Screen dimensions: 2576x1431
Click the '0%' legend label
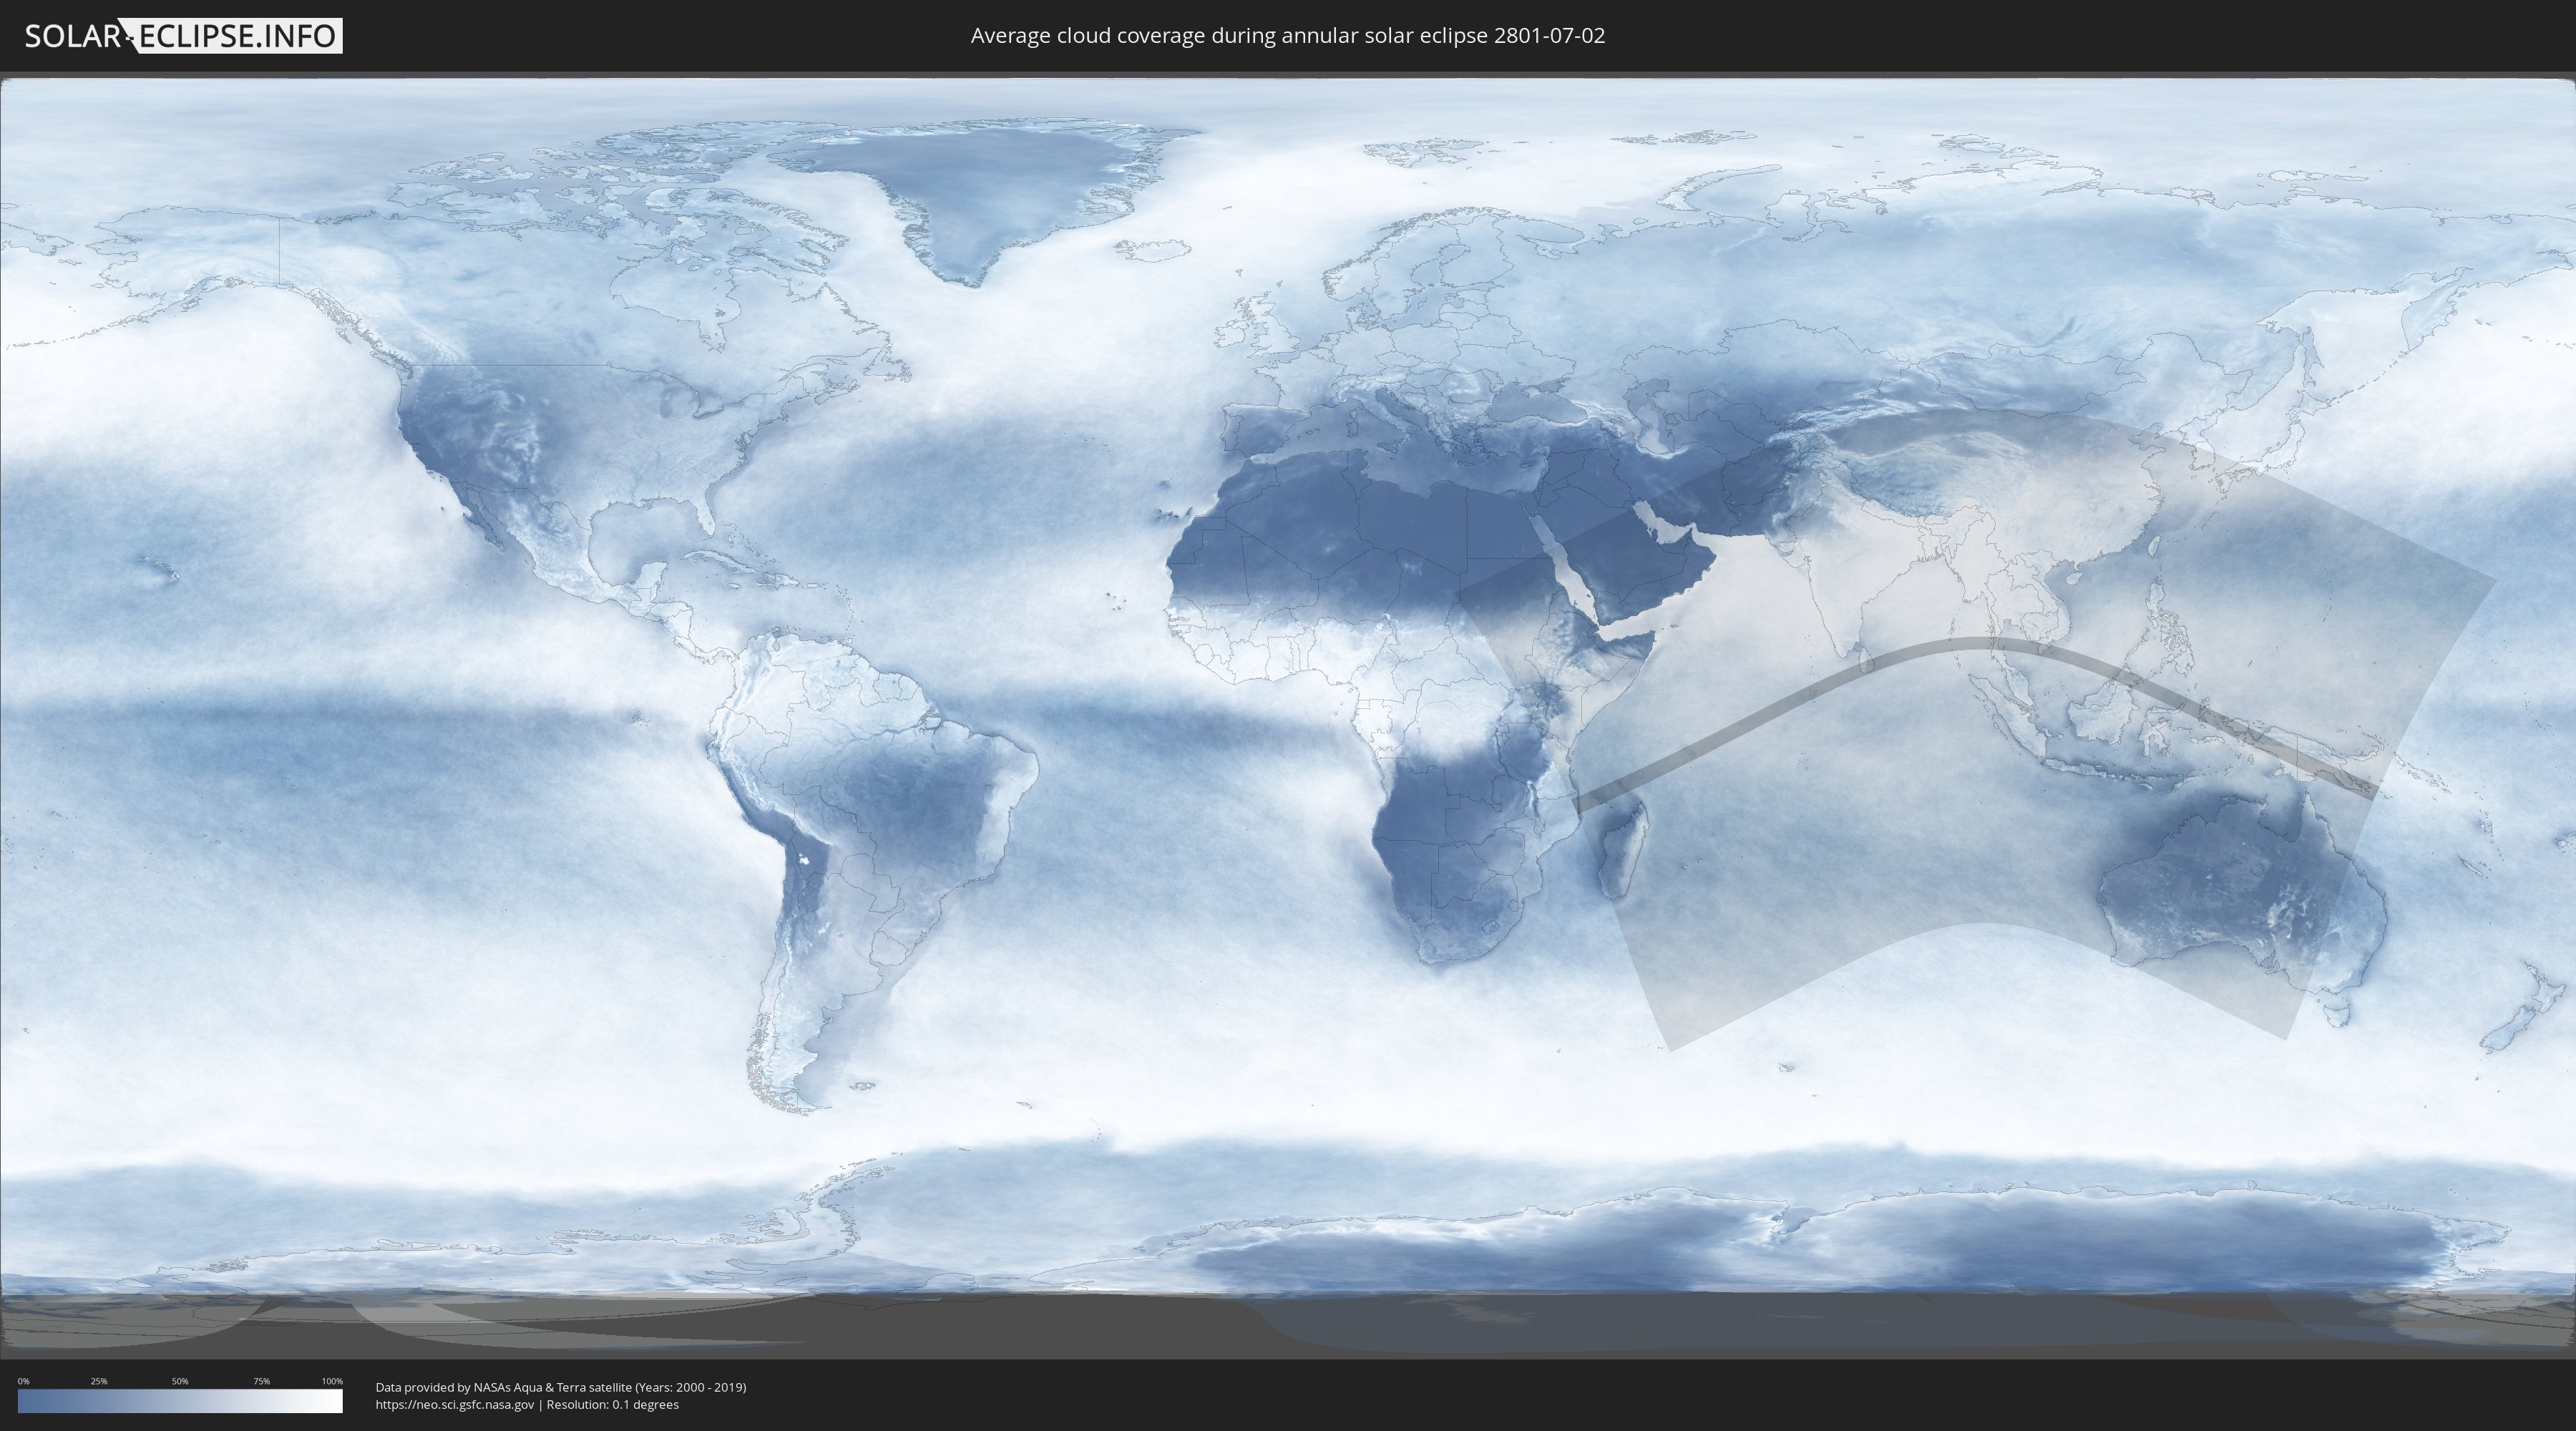pos(23,1381)
